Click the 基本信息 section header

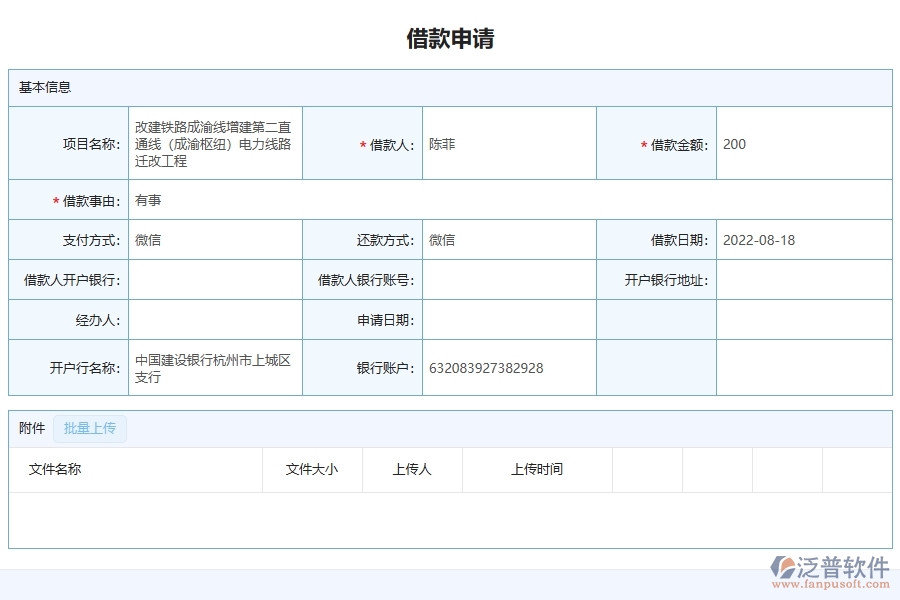coord(38,88)
